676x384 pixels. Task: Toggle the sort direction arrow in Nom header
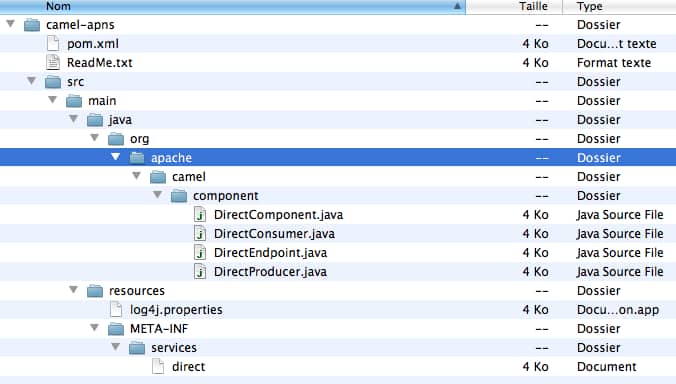point(457,6)
